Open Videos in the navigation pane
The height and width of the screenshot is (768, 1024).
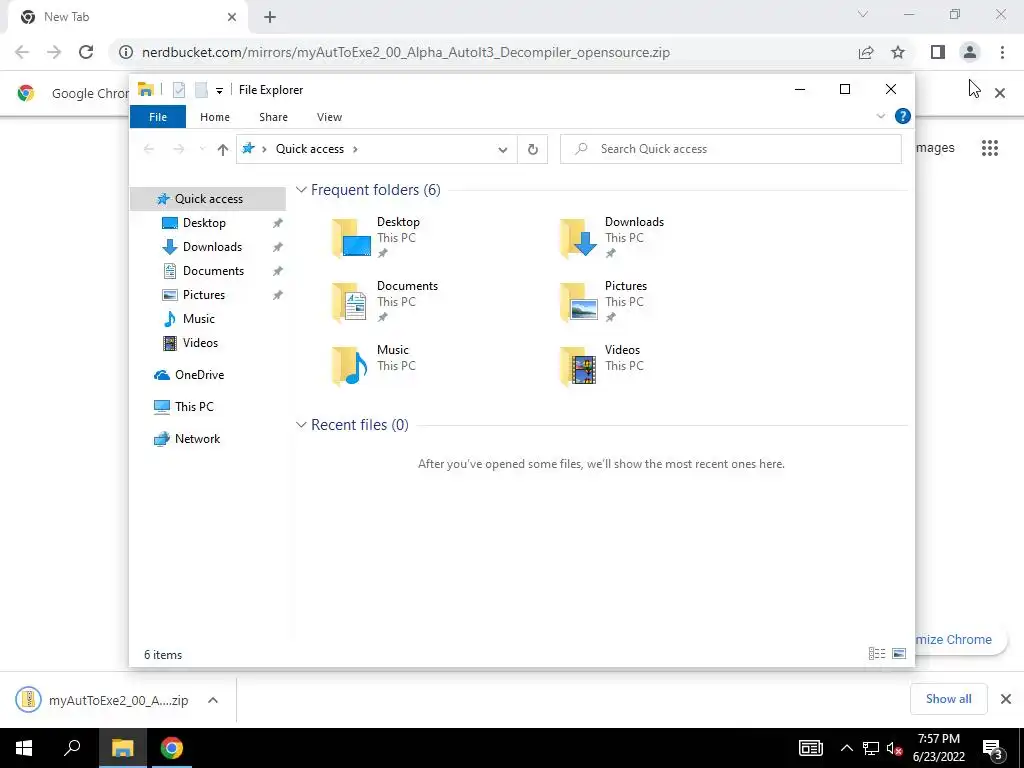point(200,343)
